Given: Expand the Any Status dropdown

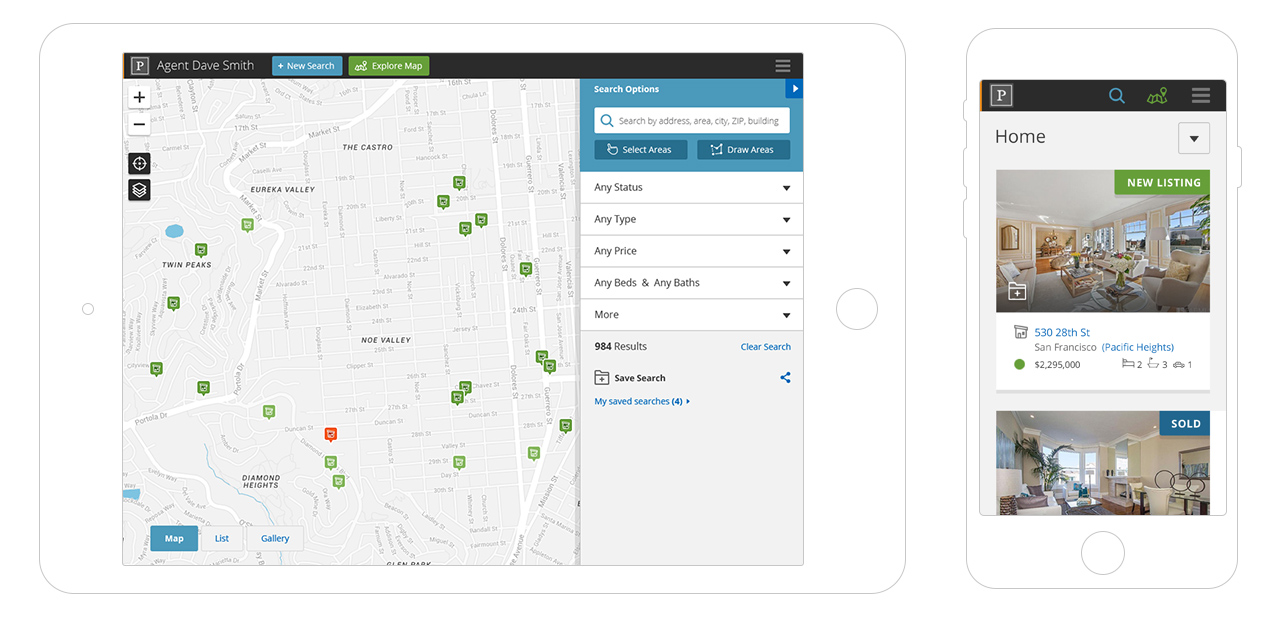Looking at the screenshot, I should pyautogui.click(x=691, y=188).
